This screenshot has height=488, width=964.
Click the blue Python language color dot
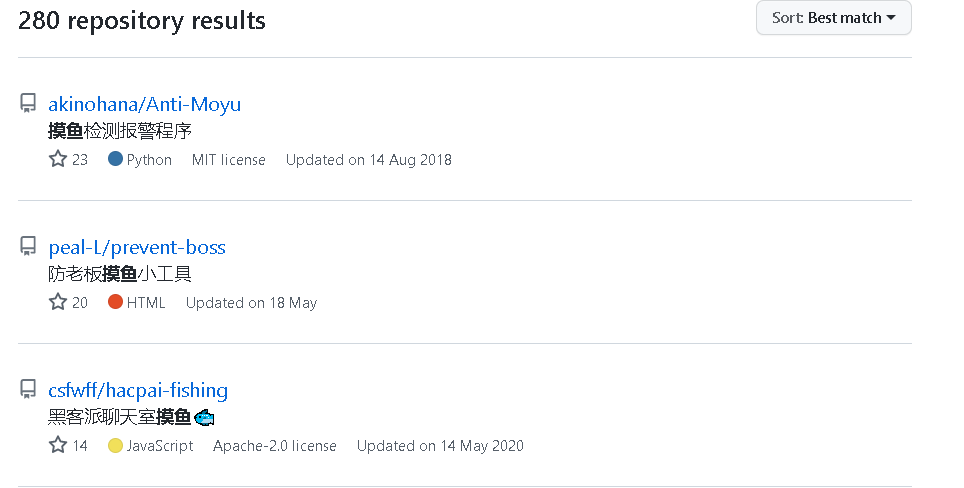[115, 159]
